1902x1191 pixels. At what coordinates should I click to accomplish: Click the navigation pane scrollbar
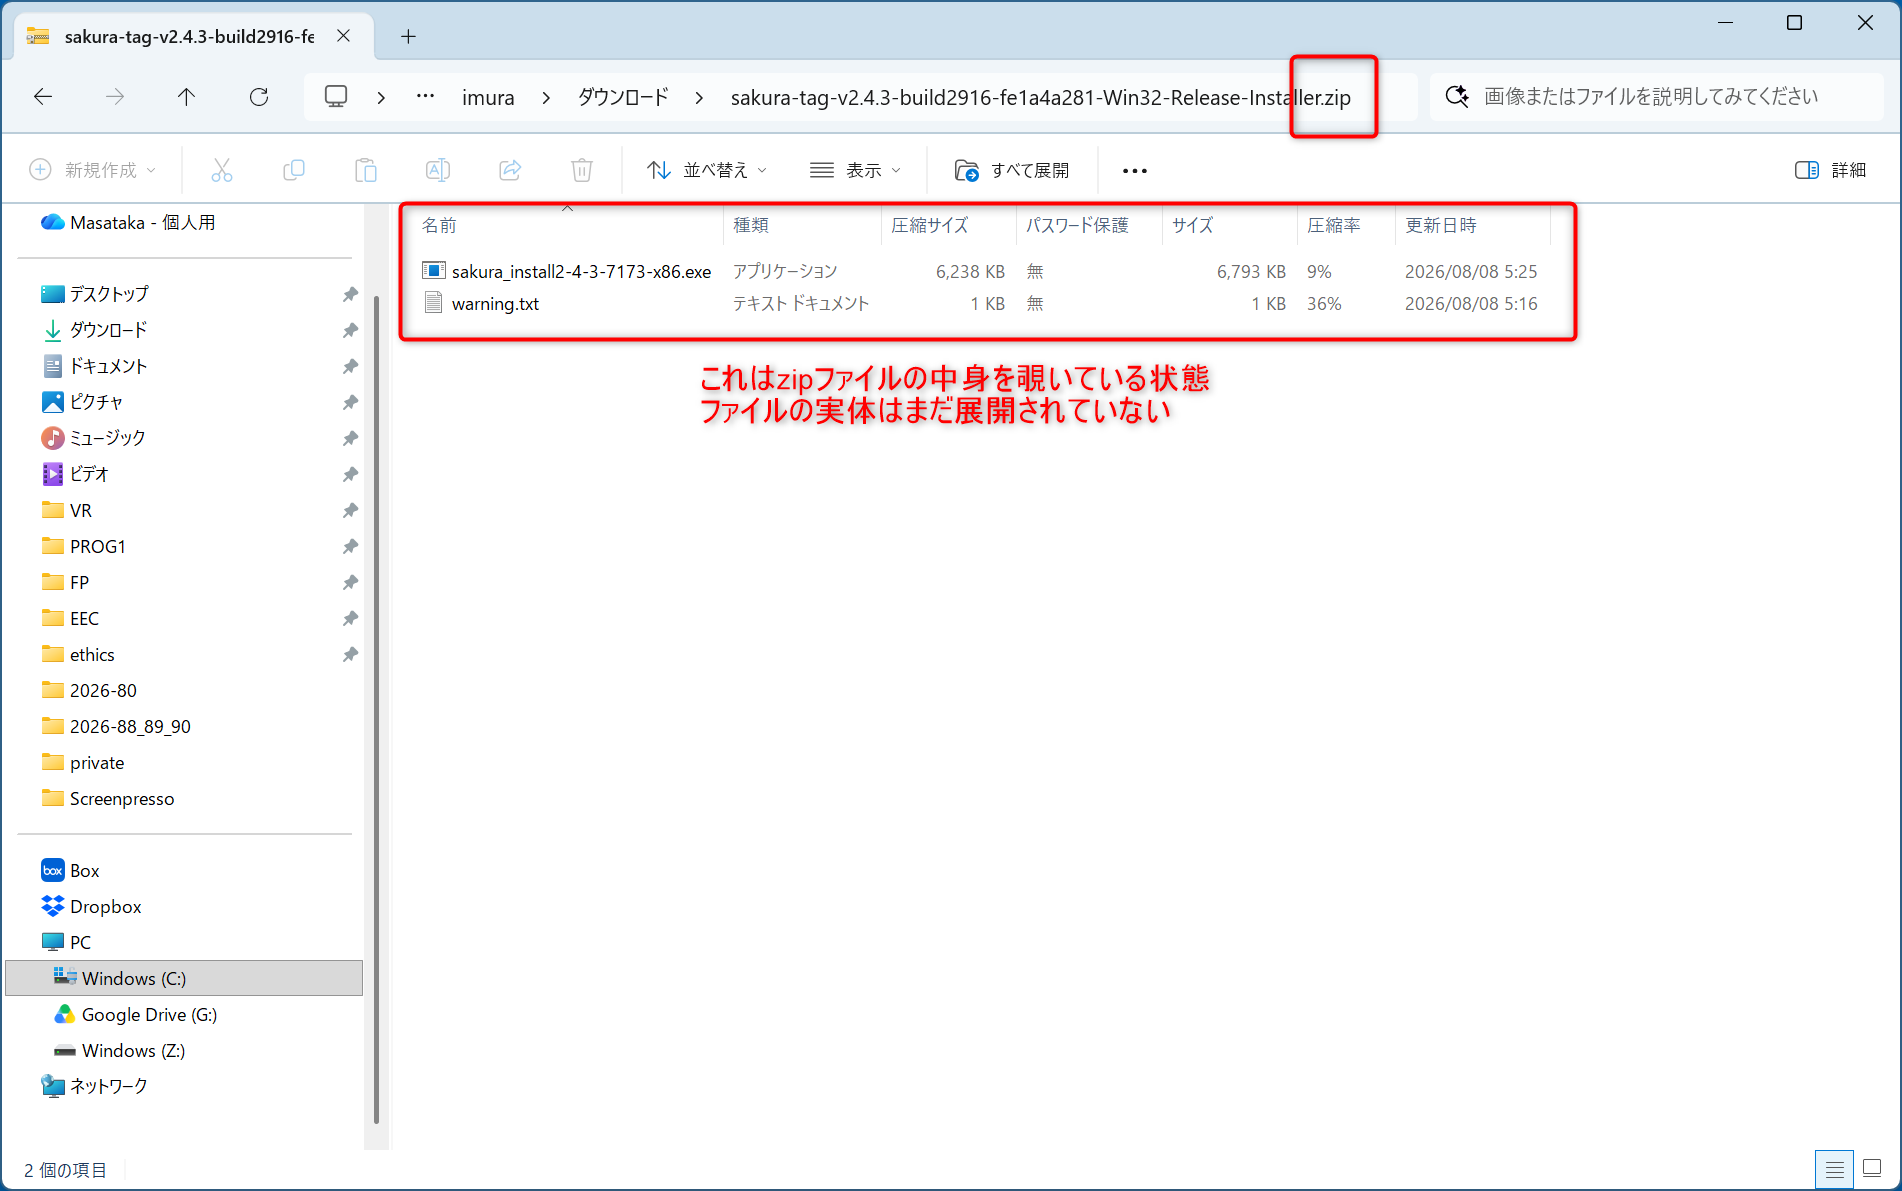376,710
